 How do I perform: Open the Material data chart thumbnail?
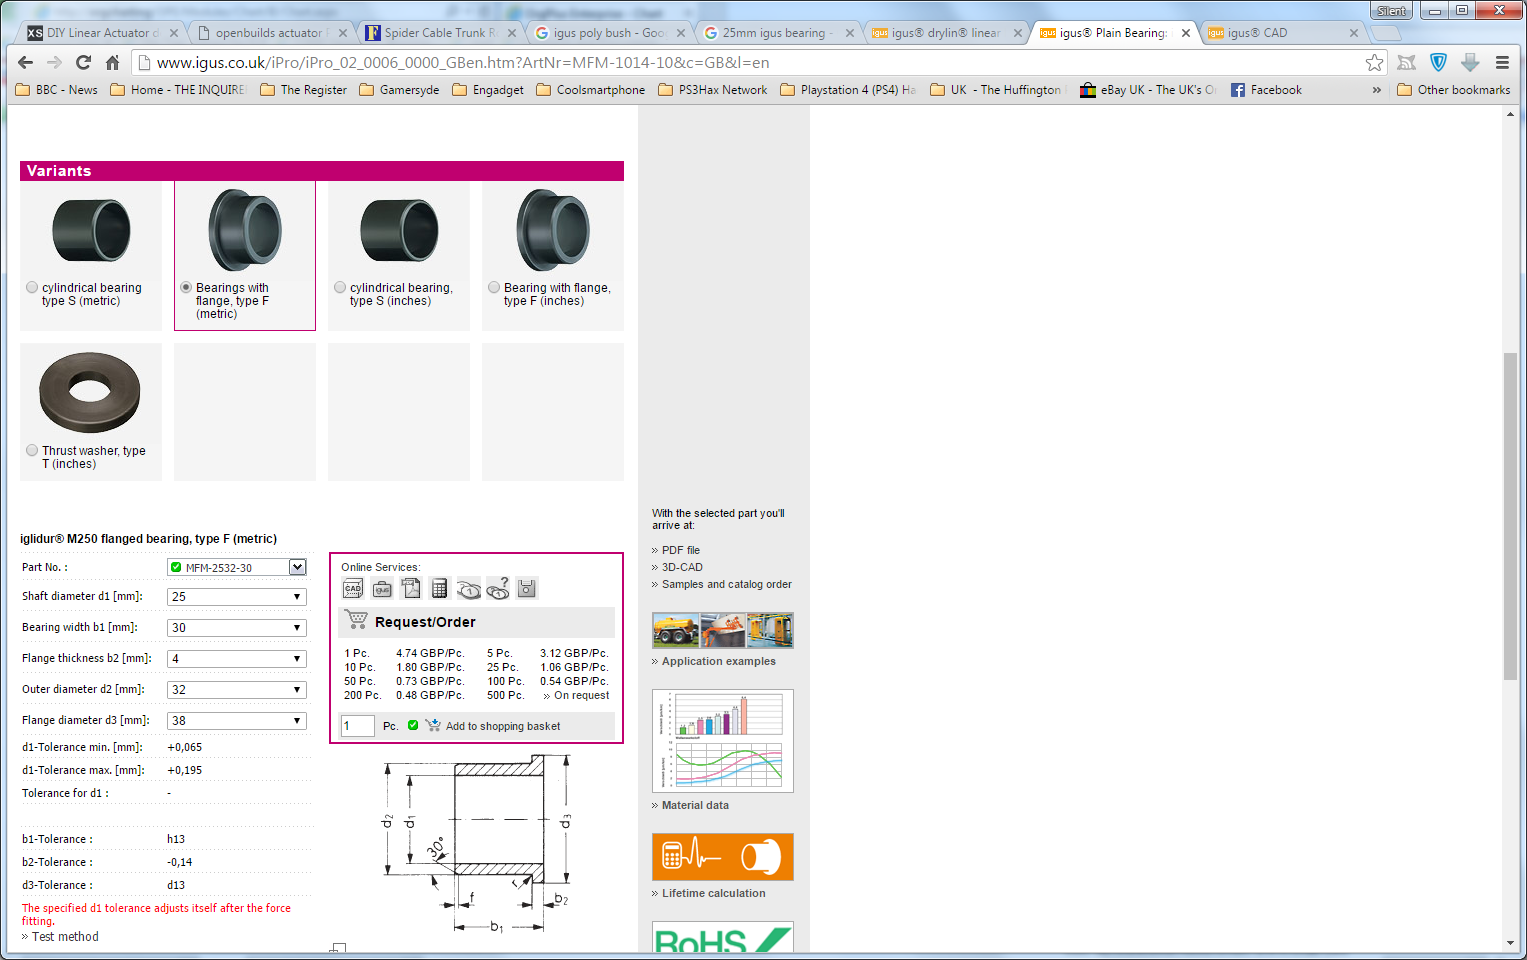[722, 741]
